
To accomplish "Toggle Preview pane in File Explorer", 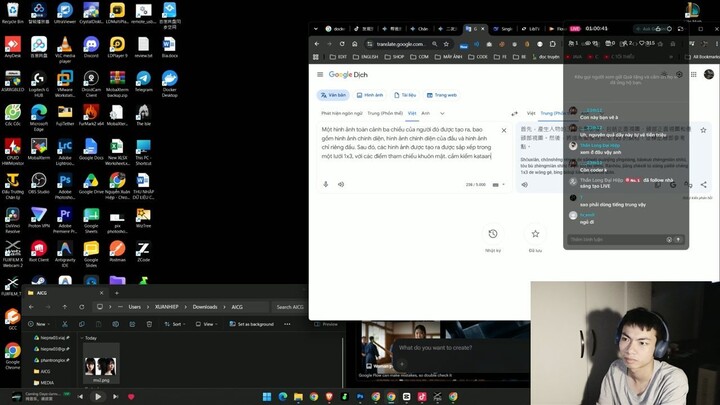I will pos(326,324).
